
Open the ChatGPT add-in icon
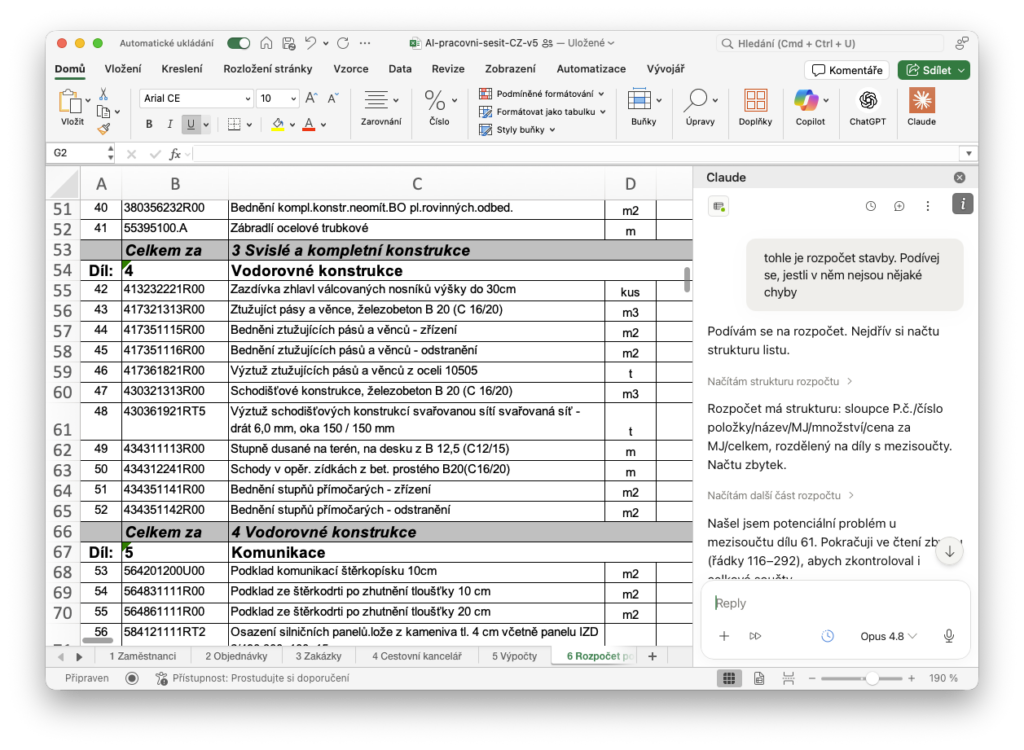click(867, 101)
